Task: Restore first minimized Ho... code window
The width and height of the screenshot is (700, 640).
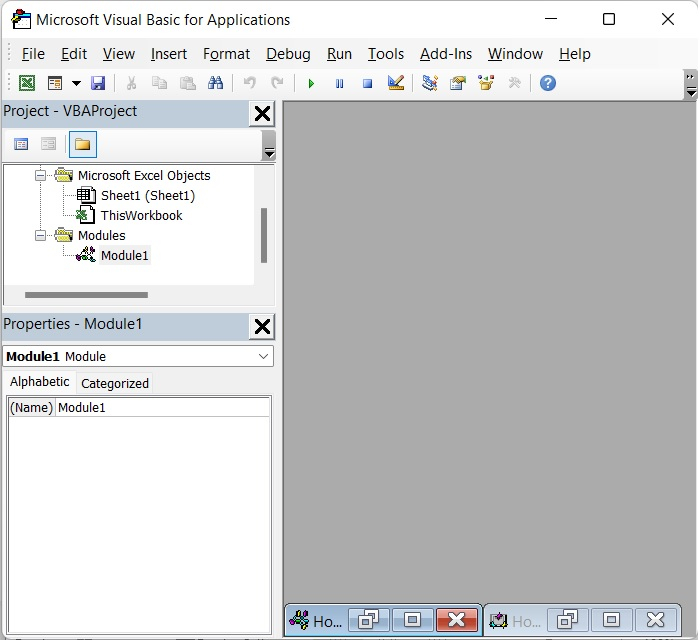Action: 369,619
